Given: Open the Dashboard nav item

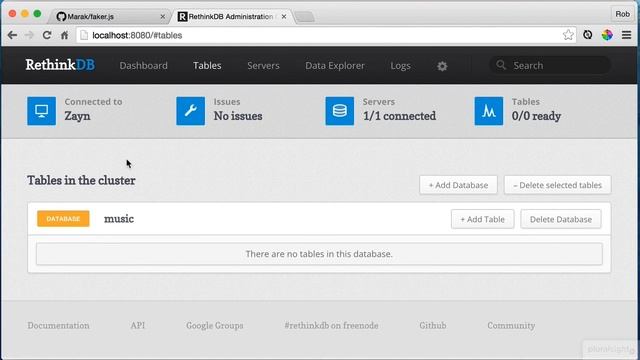Looking at the screenshot, I should coord(143,65).
